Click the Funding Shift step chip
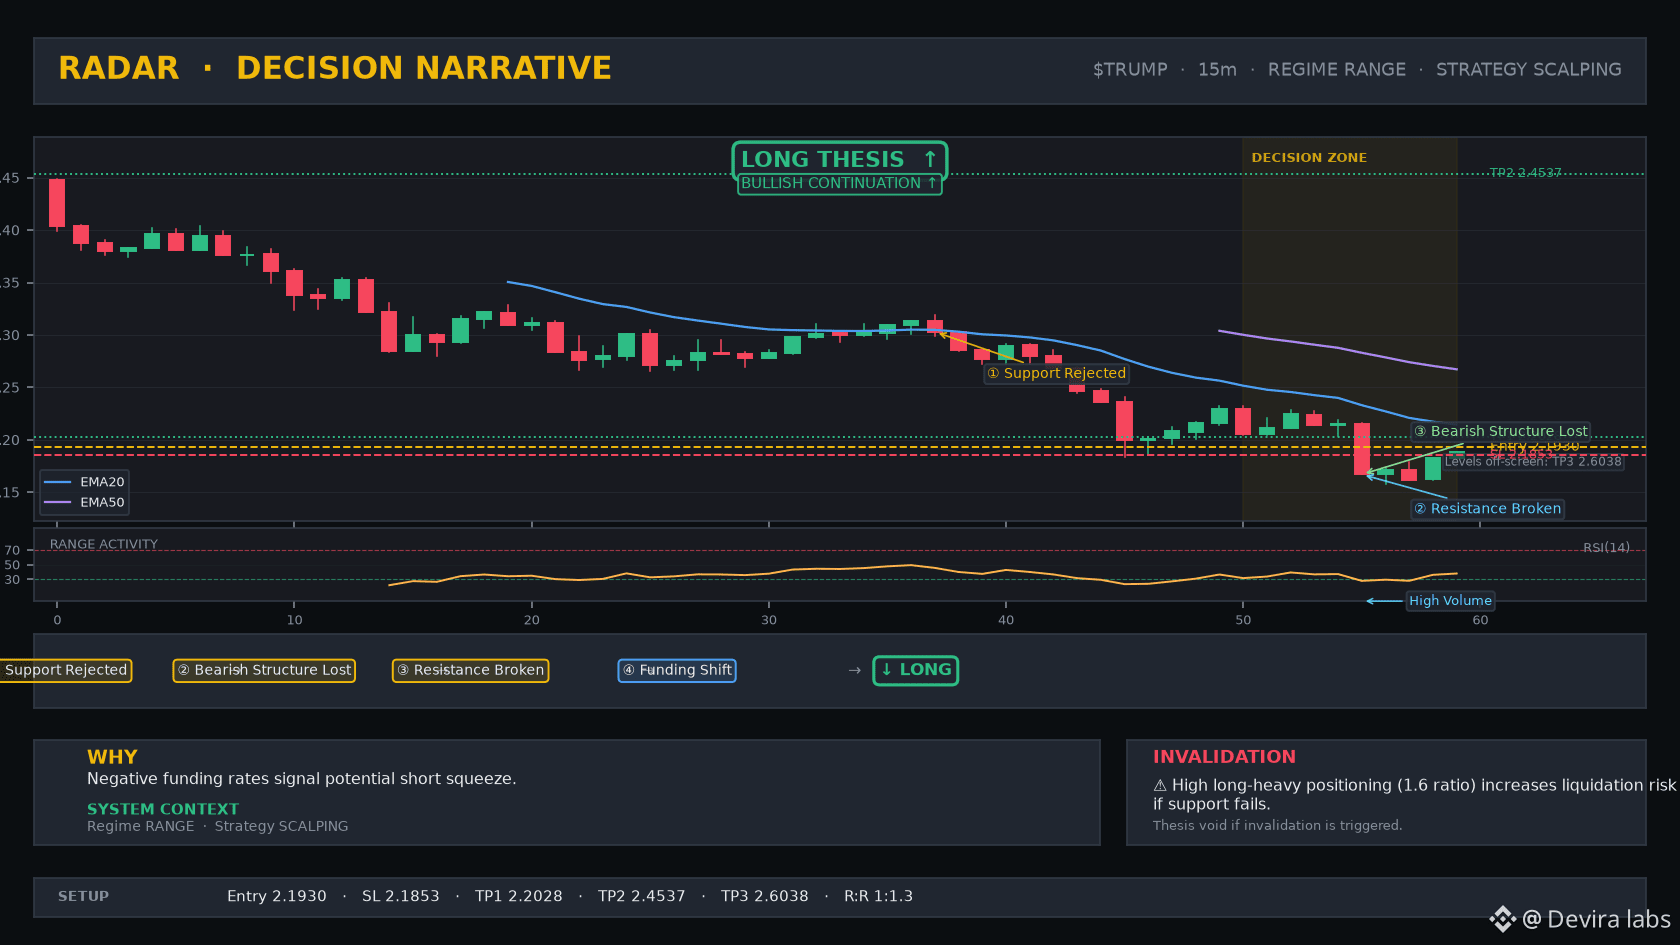The image size is (1680, 945). [677, 670]
